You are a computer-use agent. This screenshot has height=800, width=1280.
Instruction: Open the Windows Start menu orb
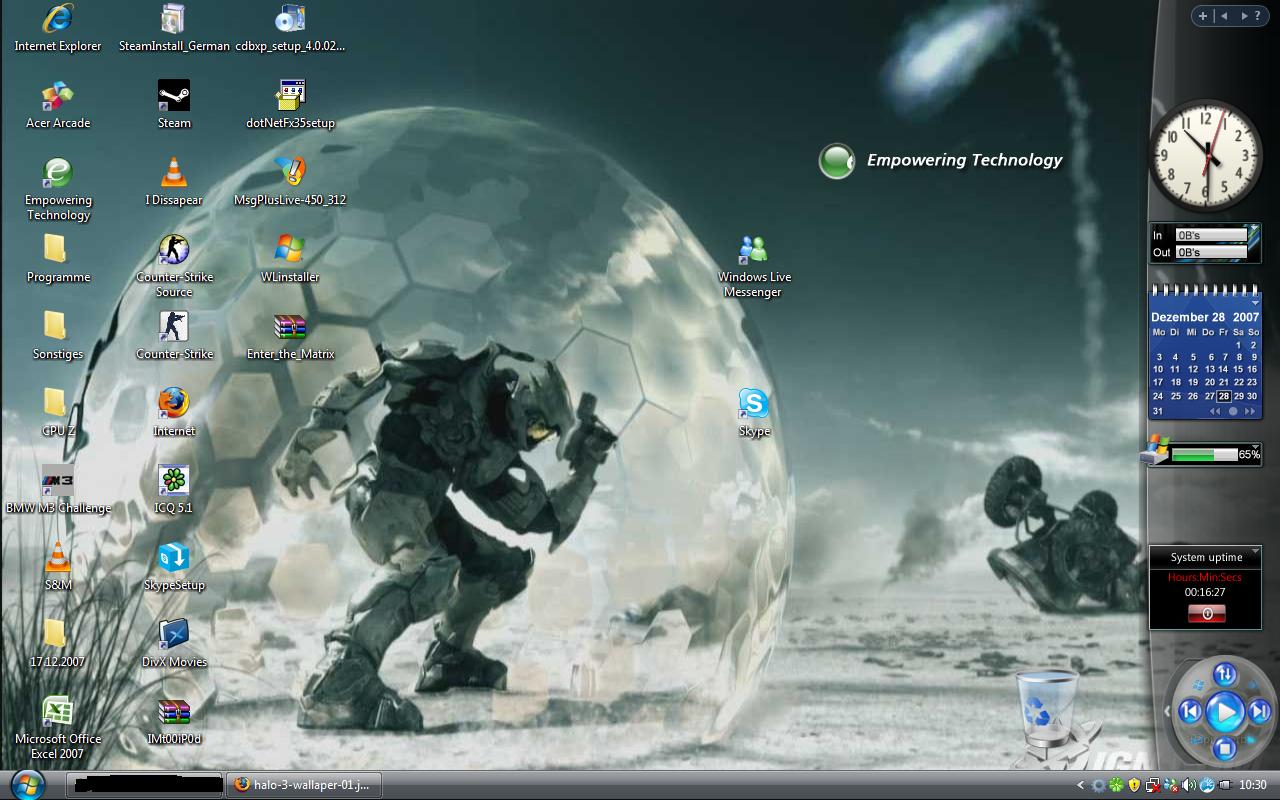pyautogui.click(x=27, y=785)
